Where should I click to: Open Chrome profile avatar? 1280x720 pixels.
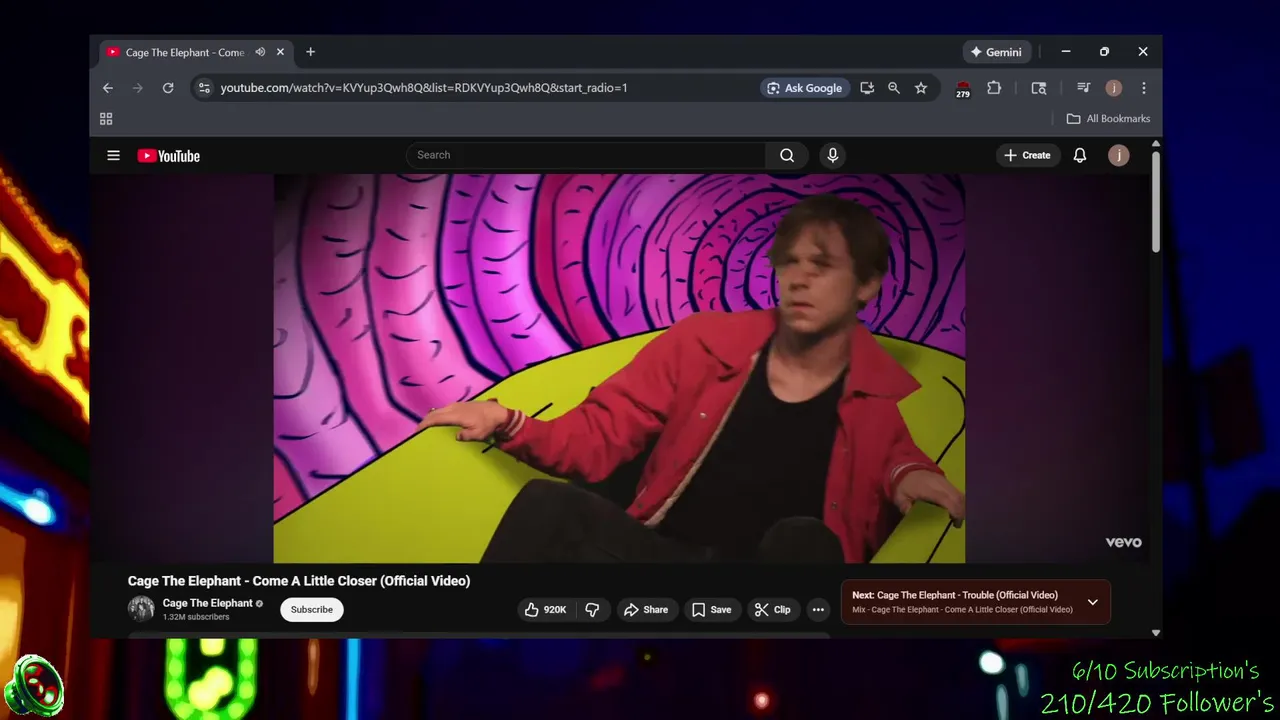point(1114,88)
